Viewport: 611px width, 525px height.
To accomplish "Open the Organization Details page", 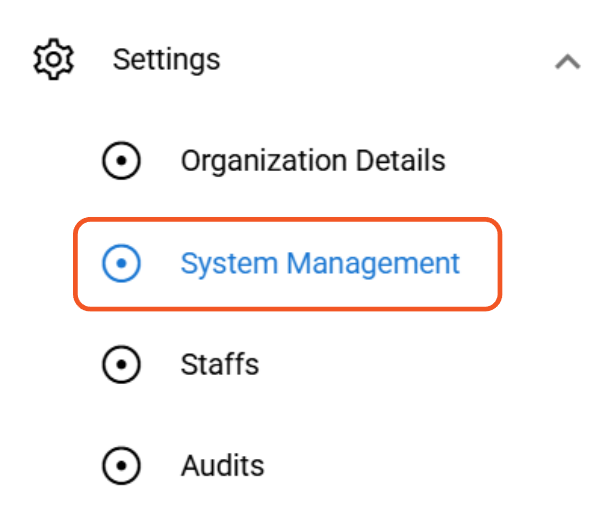I will click(312, 161).
